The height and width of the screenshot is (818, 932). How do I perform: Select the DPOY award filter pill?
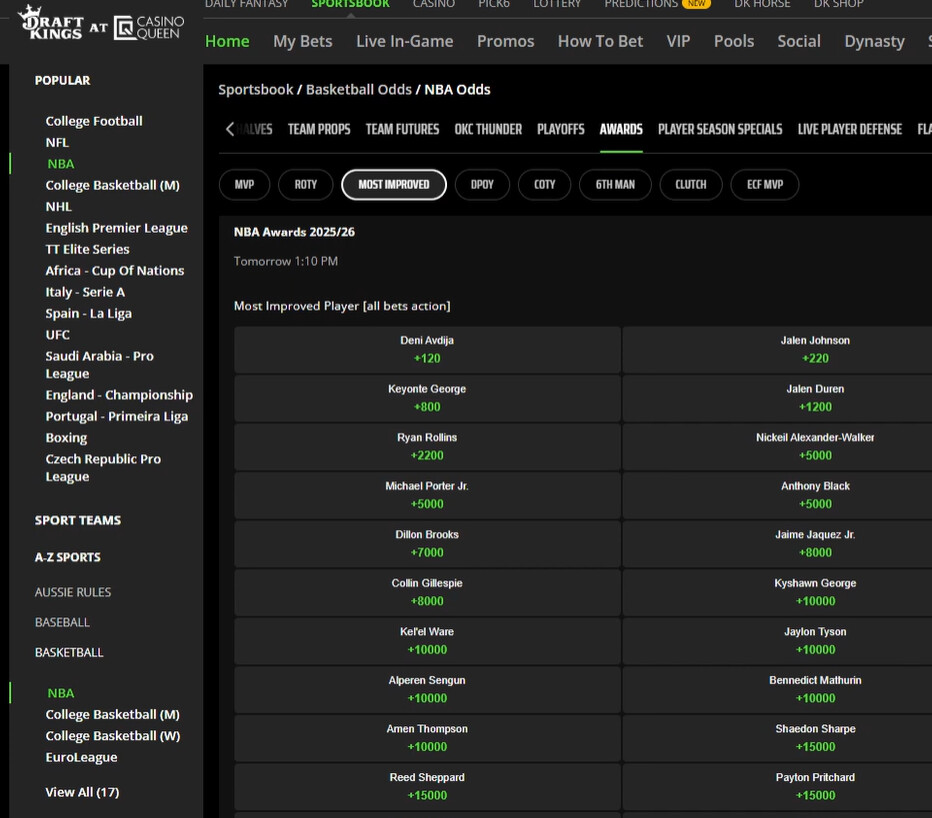pyautogui.click(x=482, y=185)
